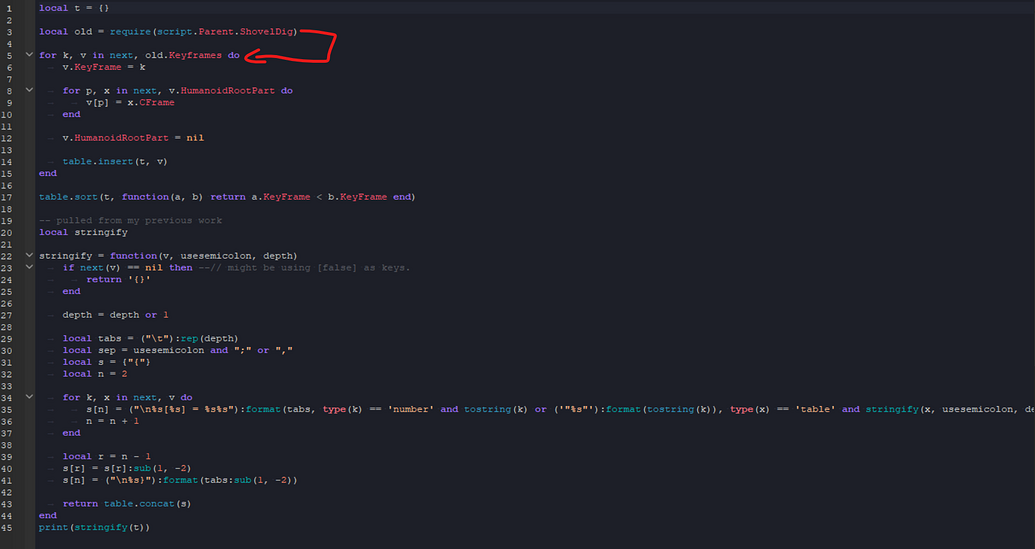Click 'table.insert(t, v)' on line 14

point(115,162)
